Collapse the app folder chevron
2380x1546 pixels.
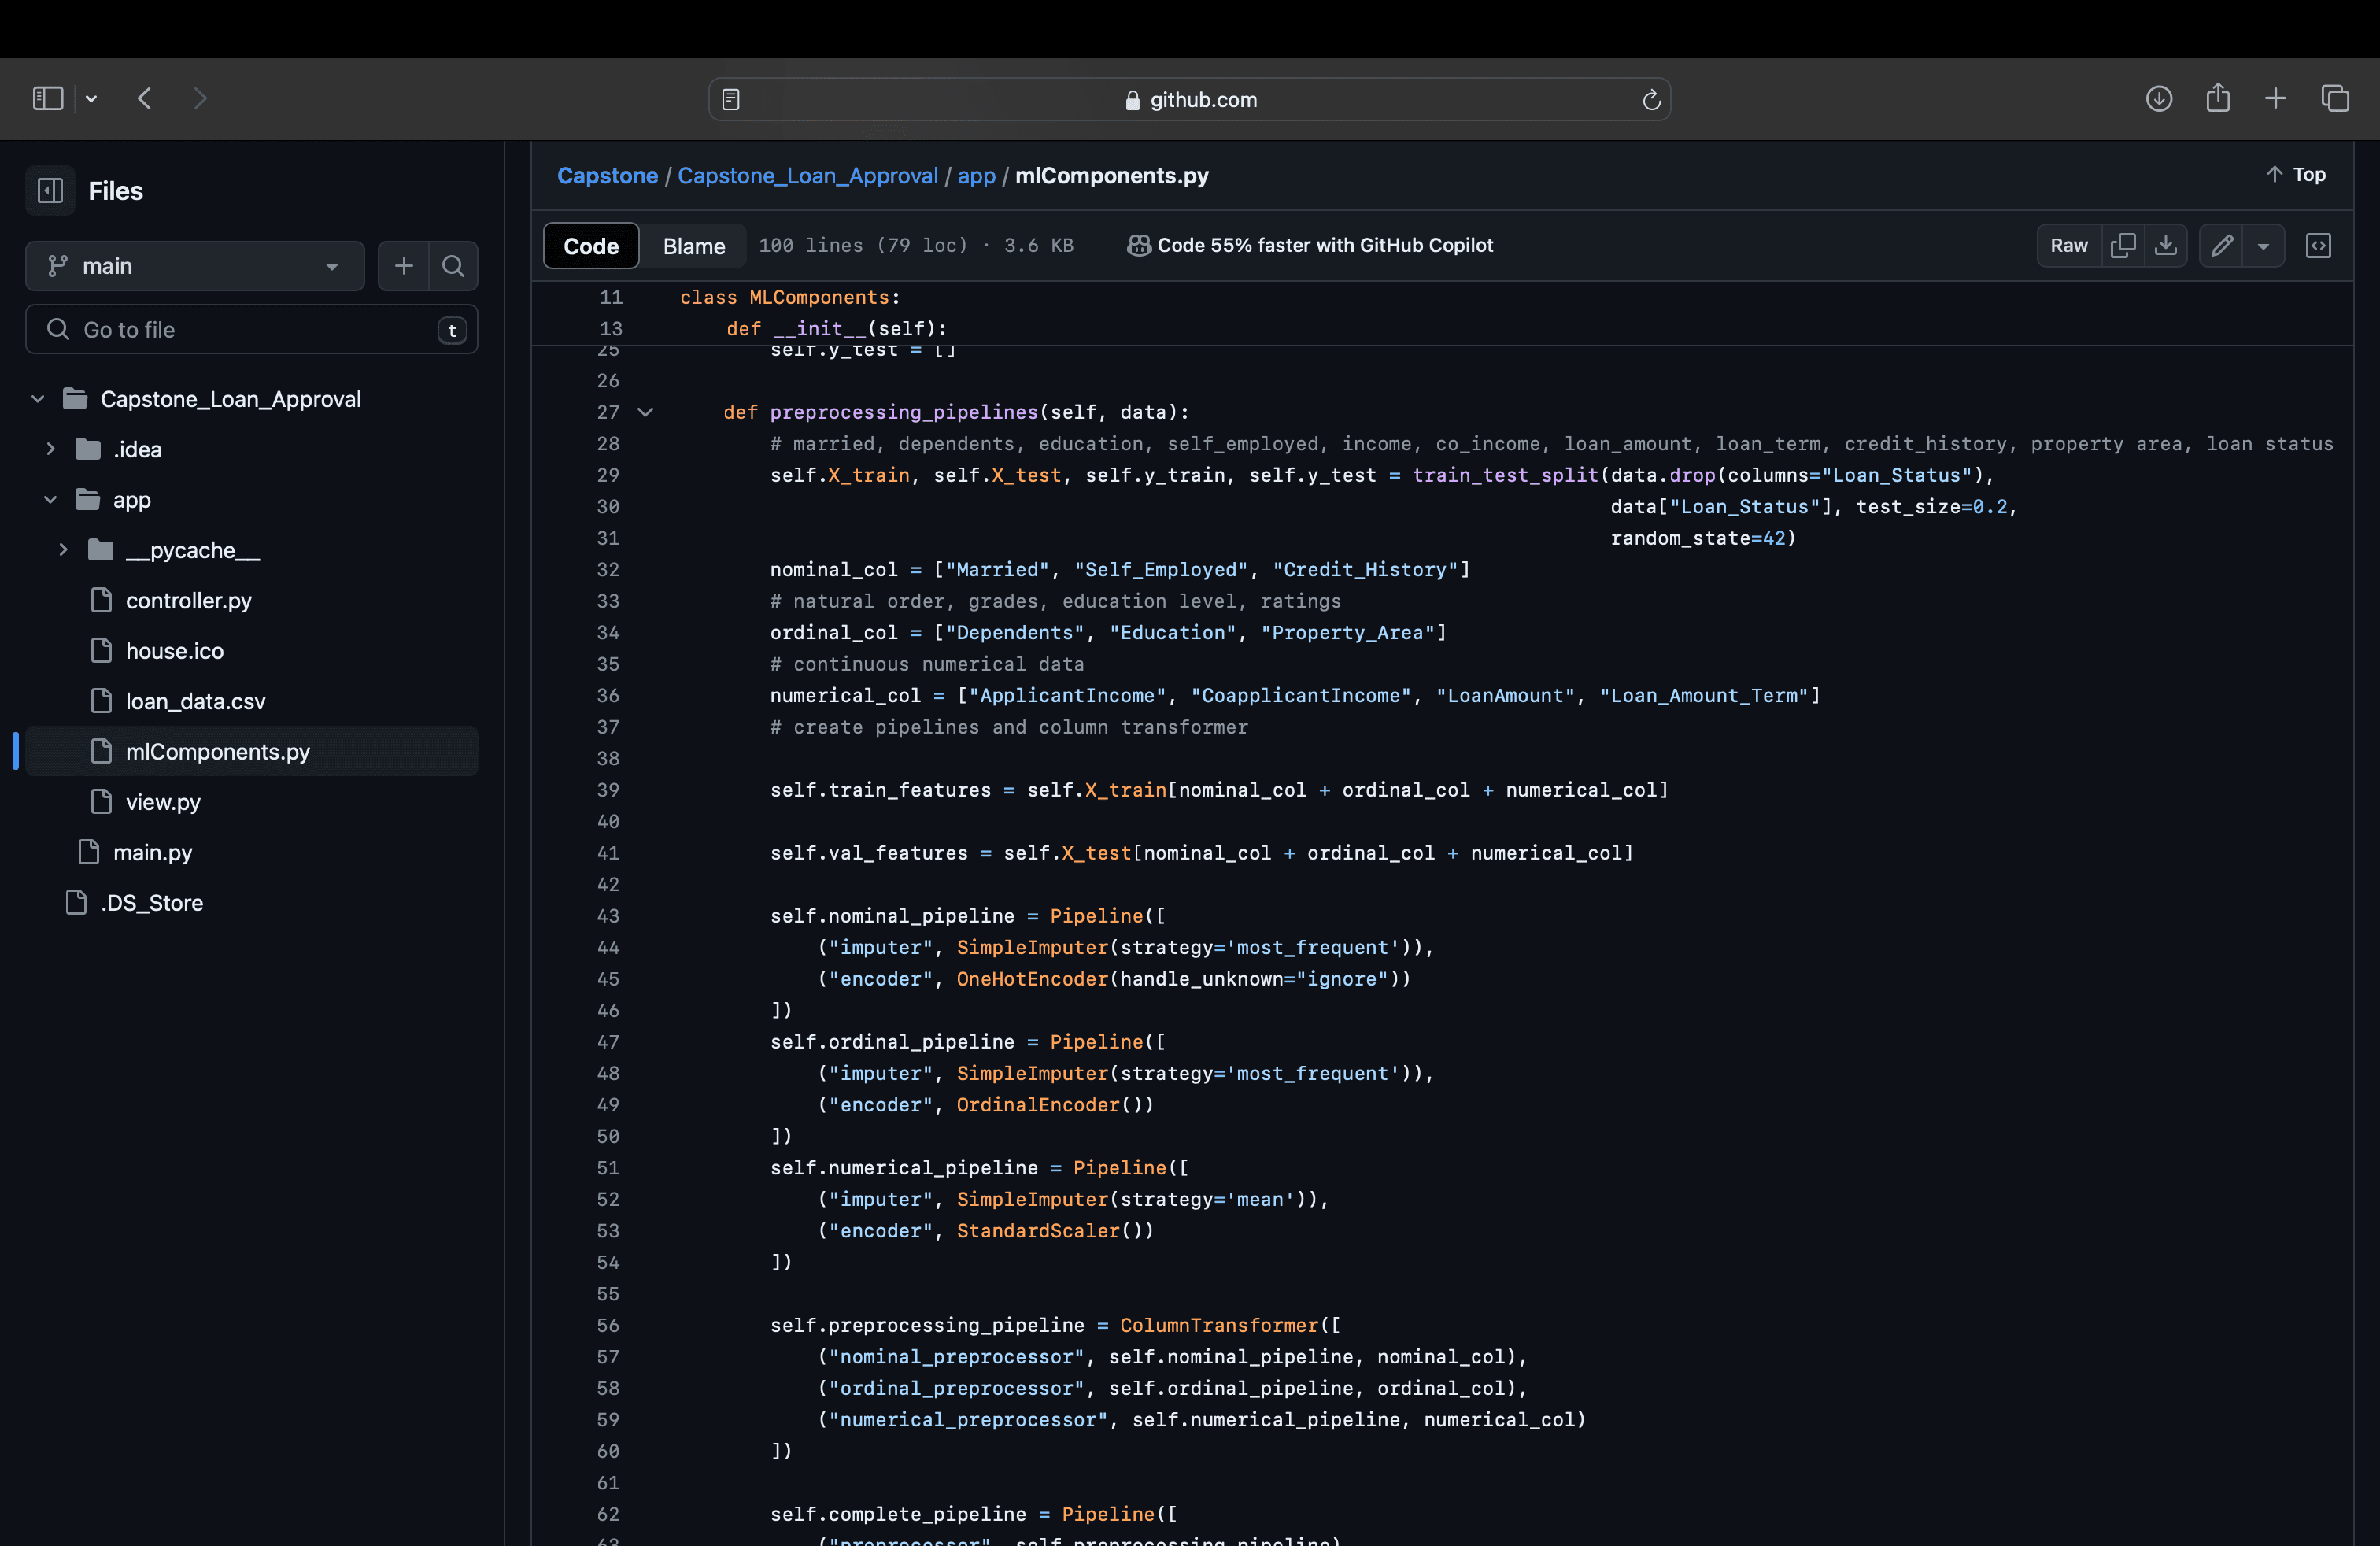pos(50,499)
